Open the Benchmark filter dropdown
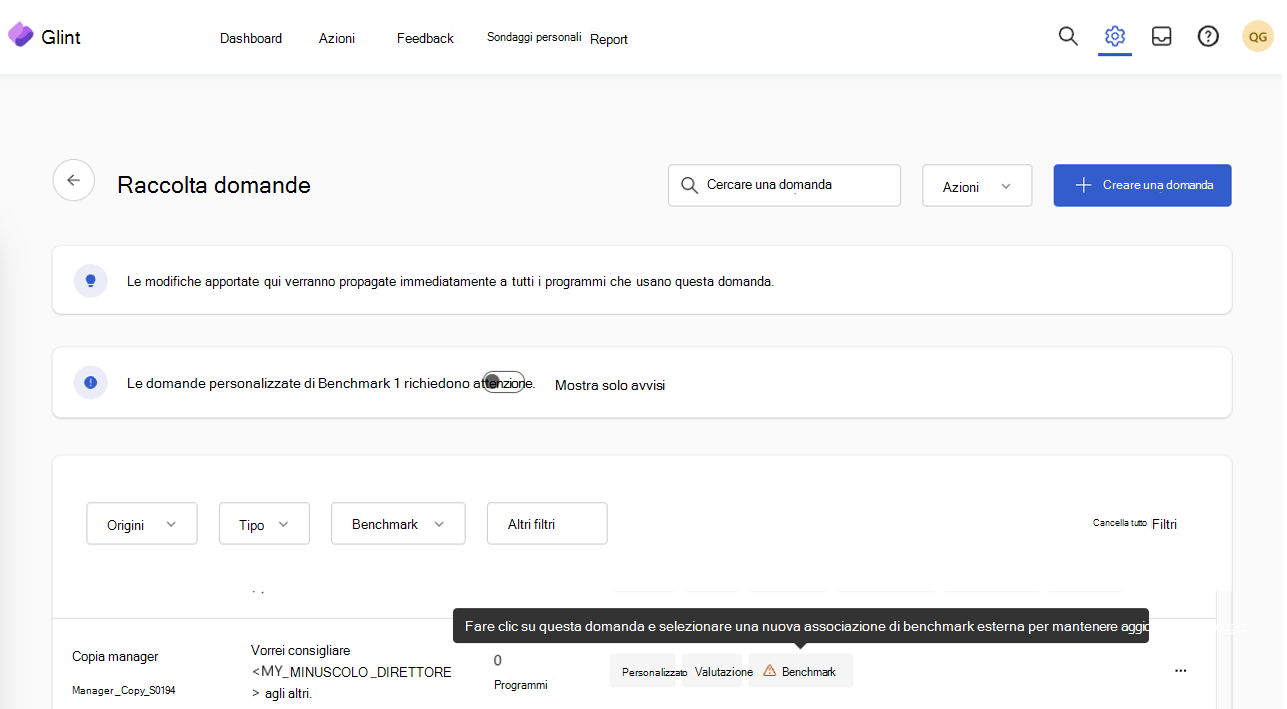The image size is (1287, 709). (x=398, y=523)
